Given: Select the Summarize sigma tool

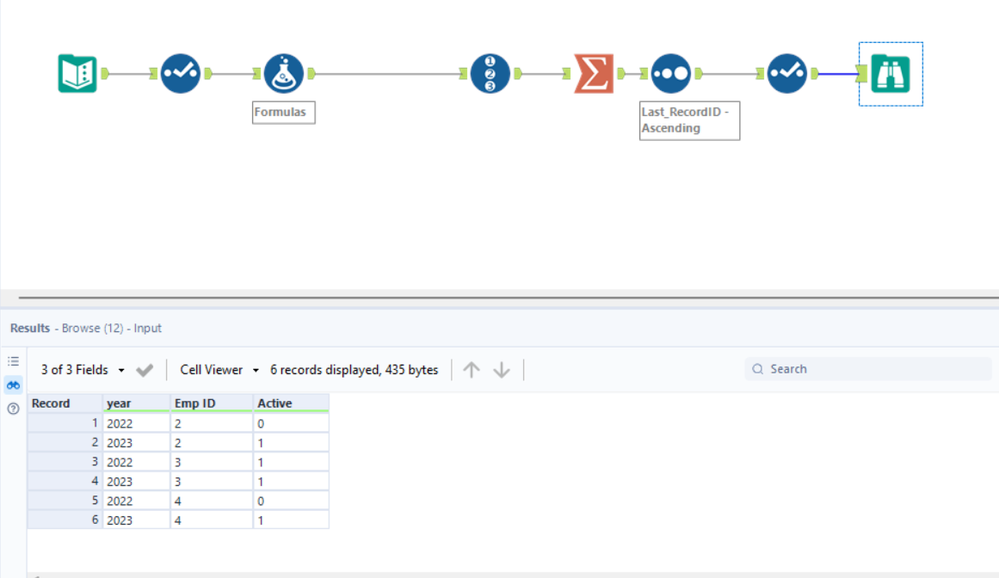Looking at the screenshot, I should point(594,73).
